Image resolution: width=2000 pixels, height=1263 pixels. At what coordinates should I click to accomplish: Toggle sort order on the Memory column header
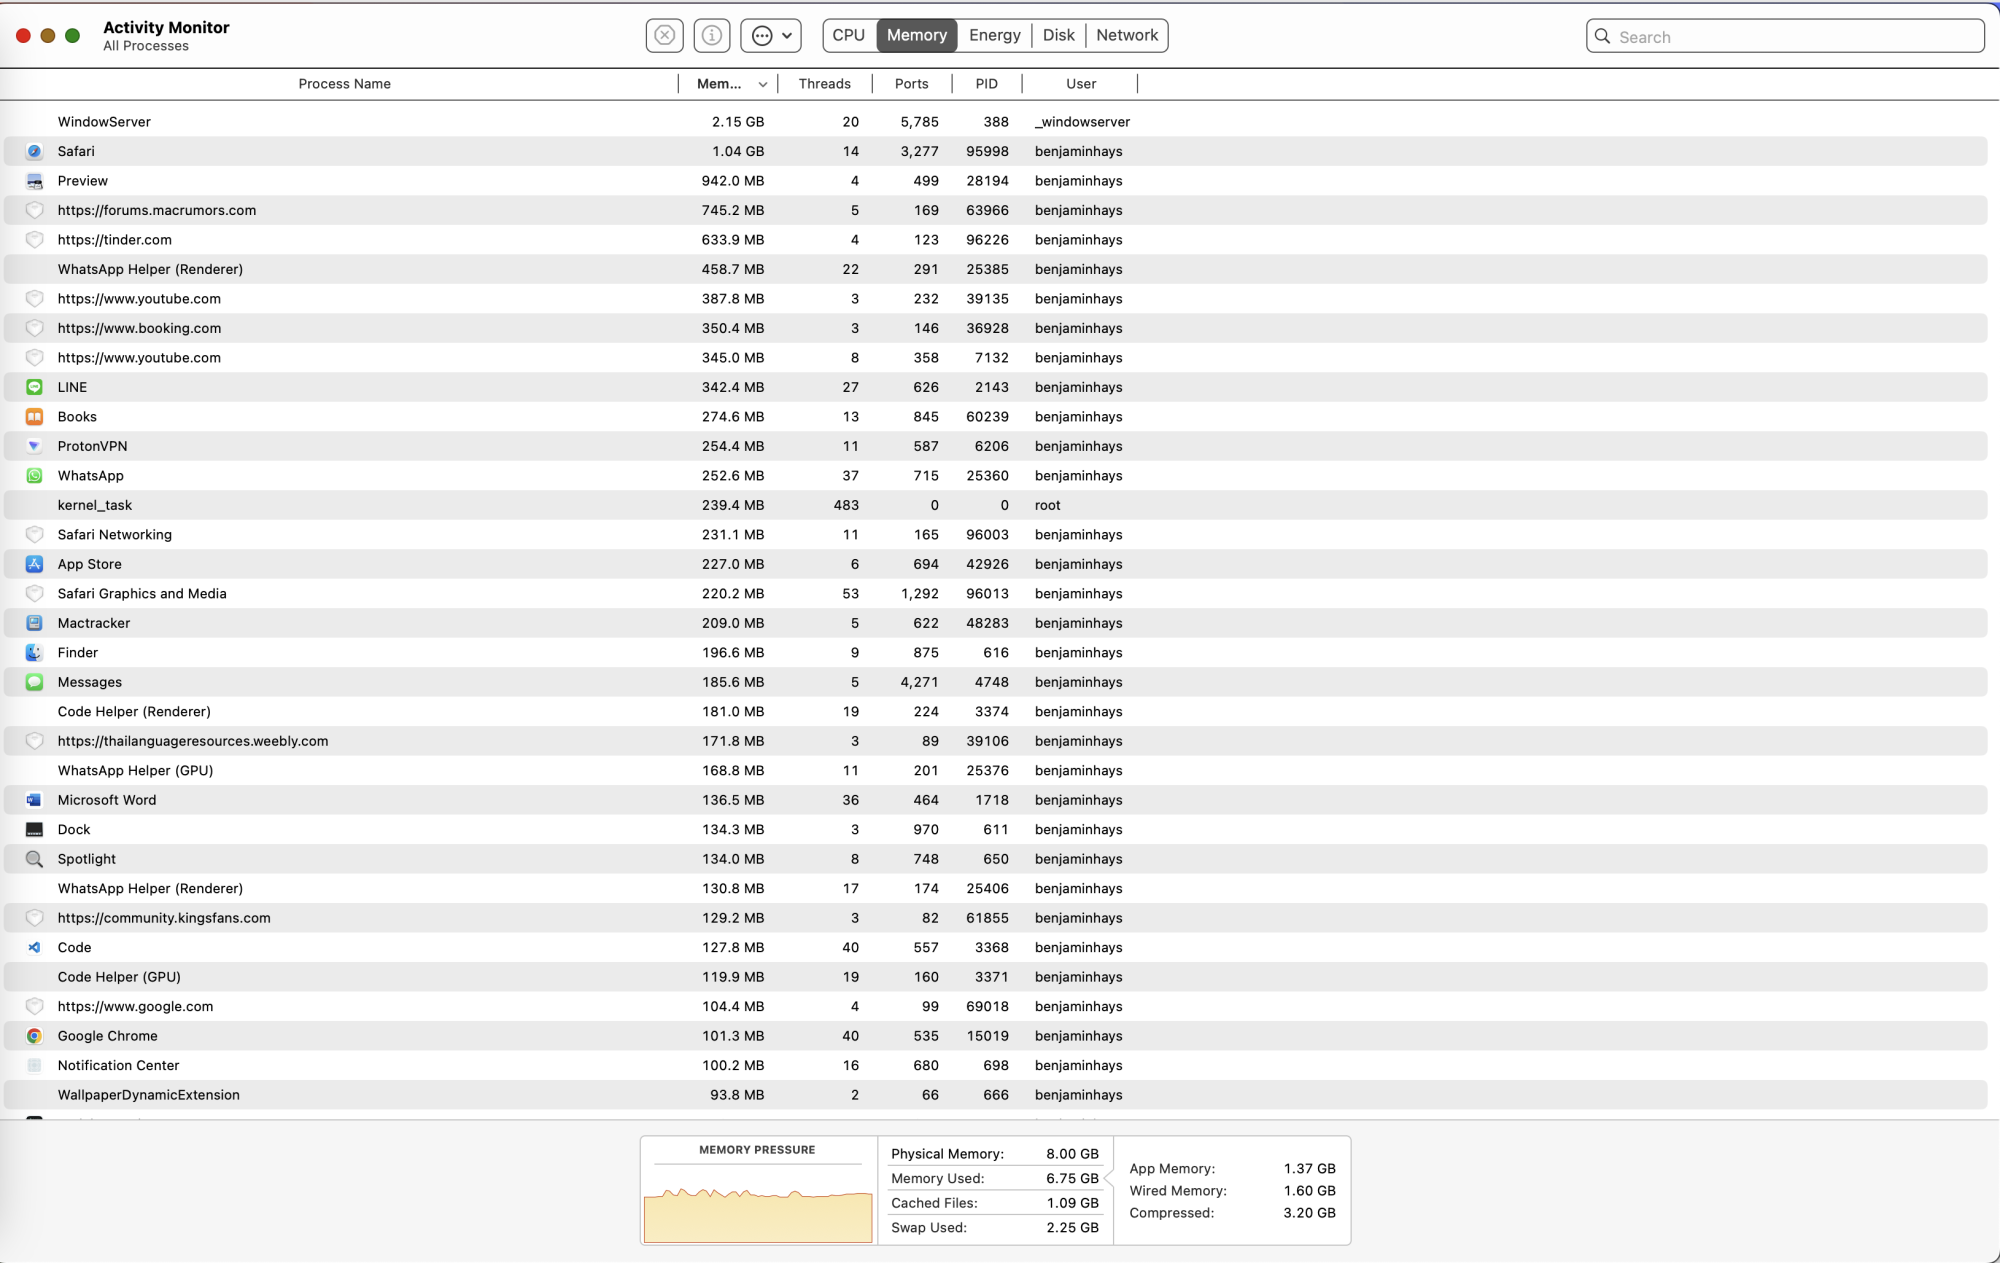[x=730, y=84]
